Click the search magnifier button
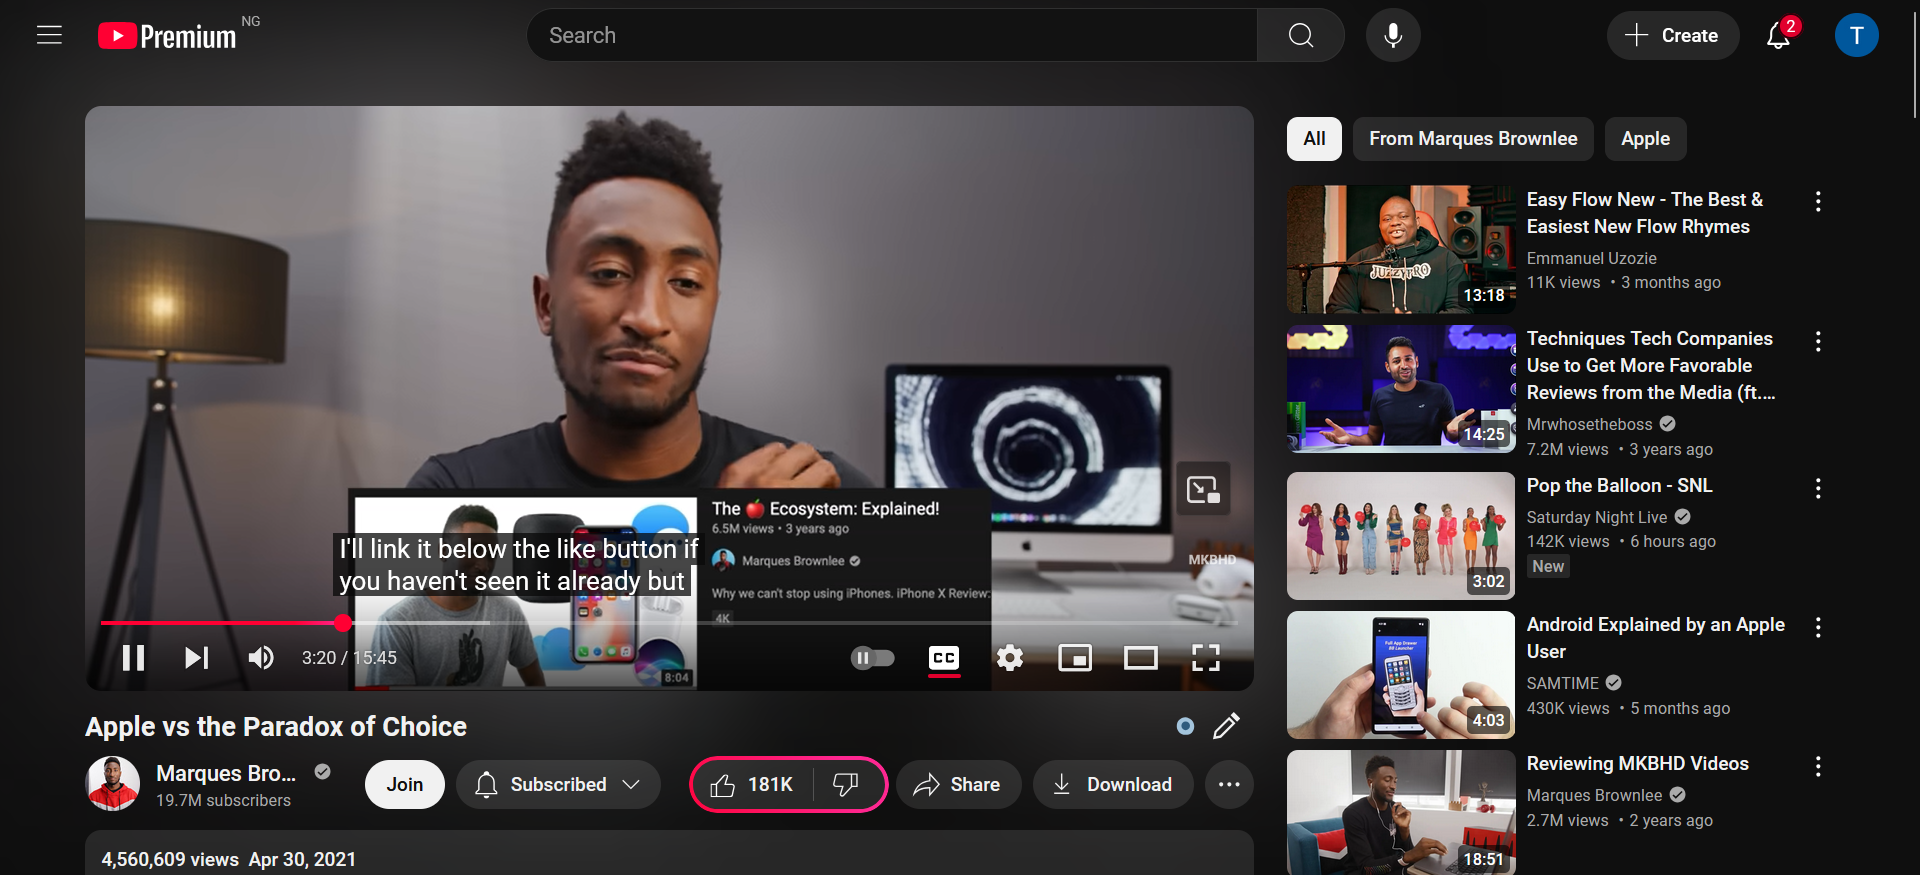 [1301, 35]
